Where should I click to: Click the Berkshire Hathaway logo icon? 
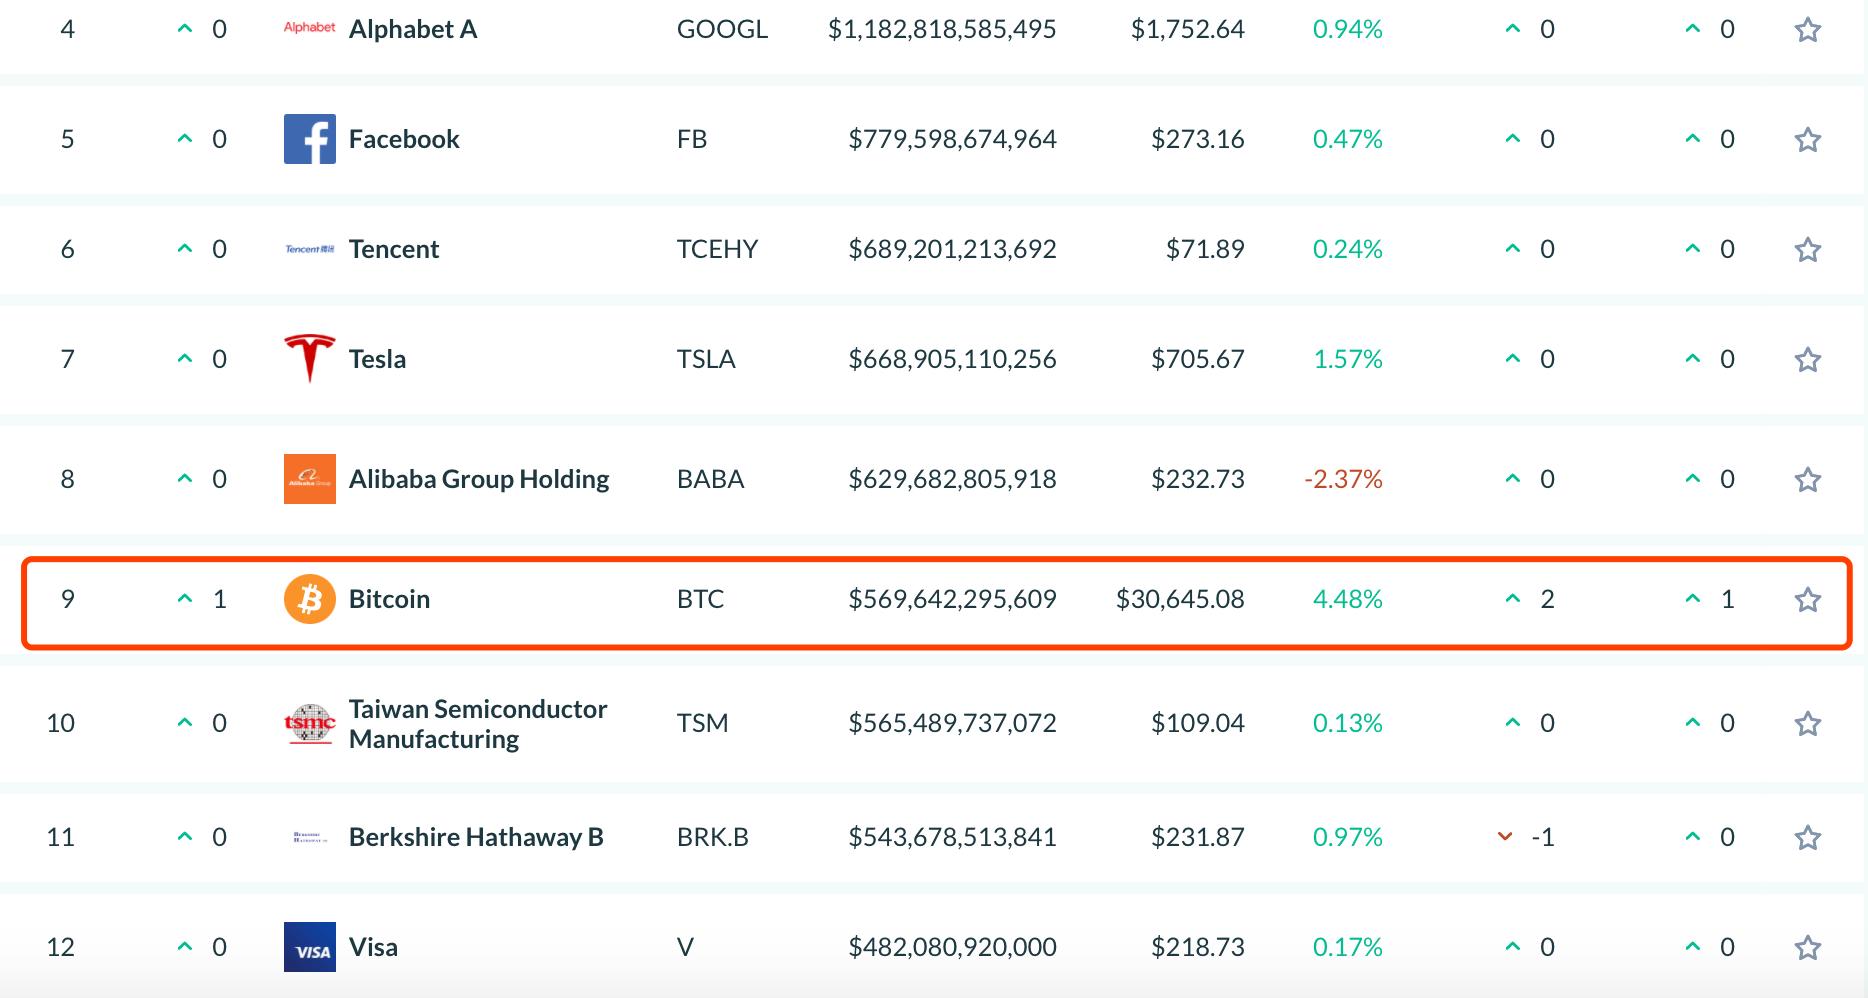coord(310,837)
